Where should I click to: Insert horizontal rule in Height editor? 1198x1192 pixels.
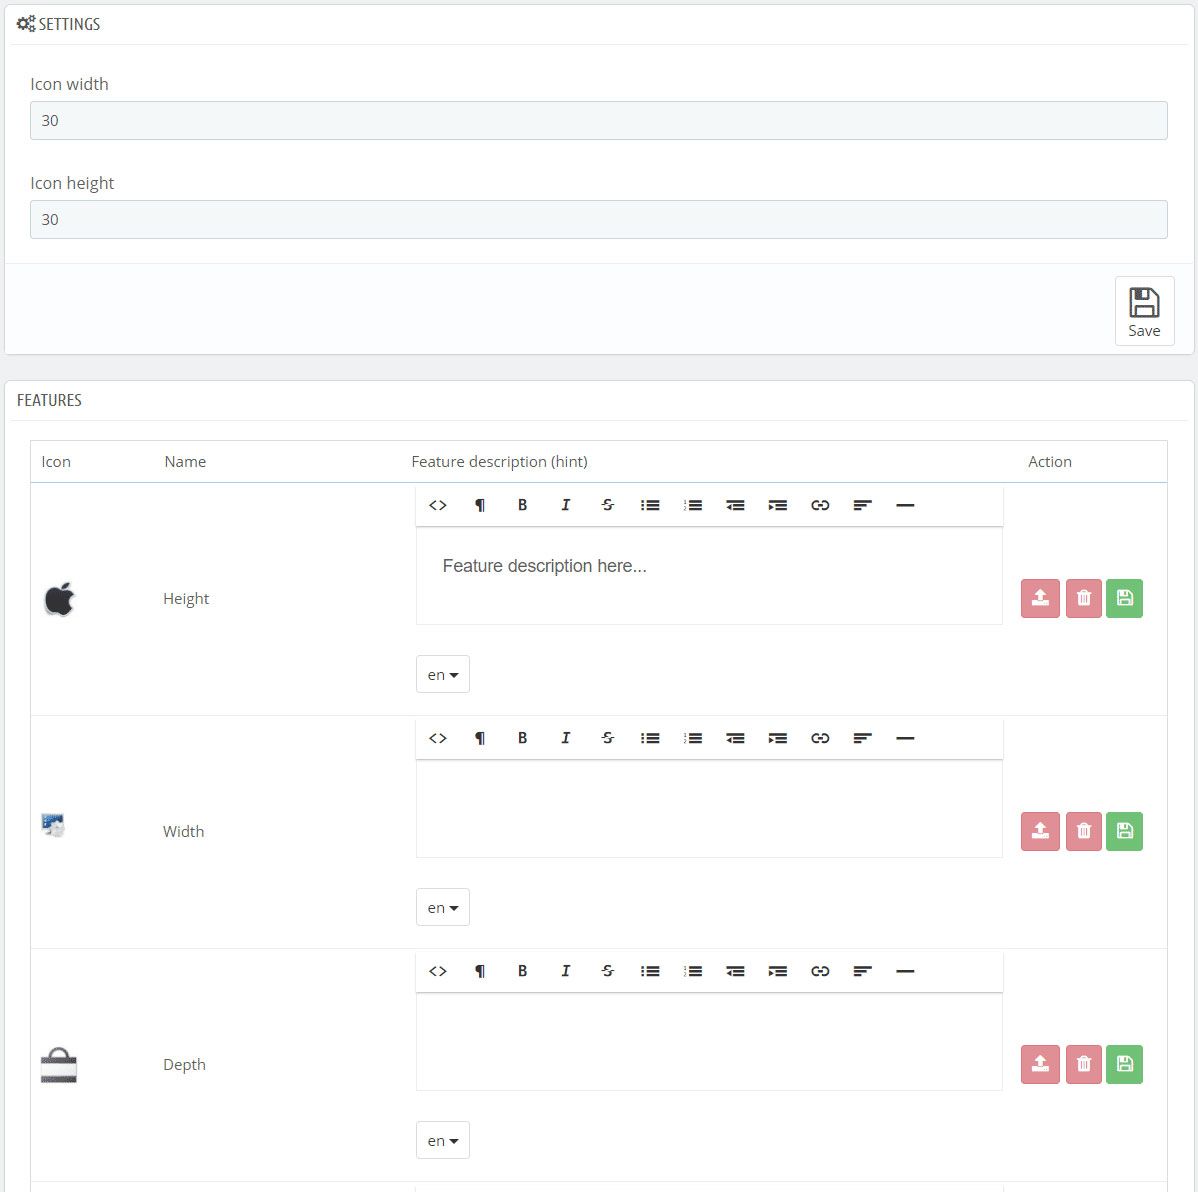[x=905, y=505]
